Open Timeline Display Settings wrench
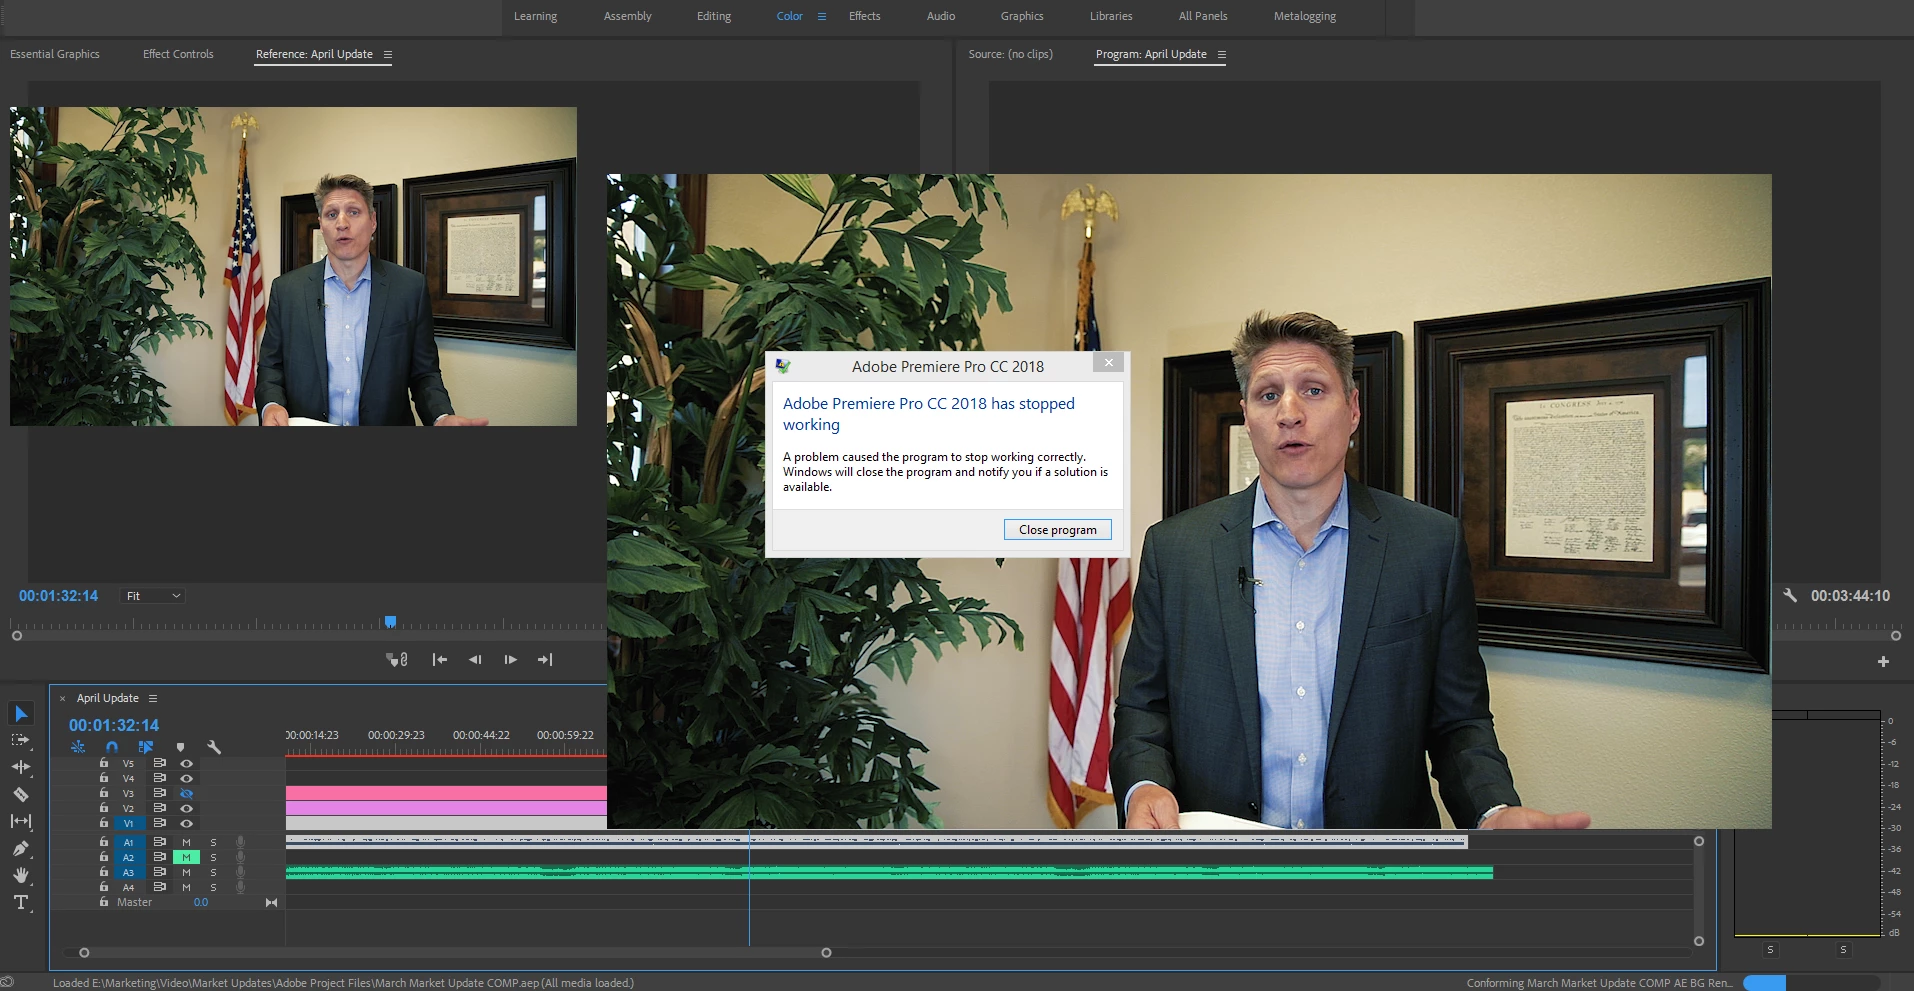This screenshot has height=991, width=1914. point(214,747)
